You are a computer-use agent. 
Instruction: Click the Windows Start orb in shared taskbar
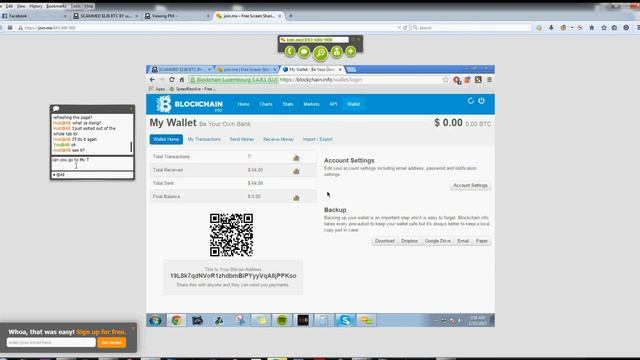pyautogui.click(x=155, y=320)
